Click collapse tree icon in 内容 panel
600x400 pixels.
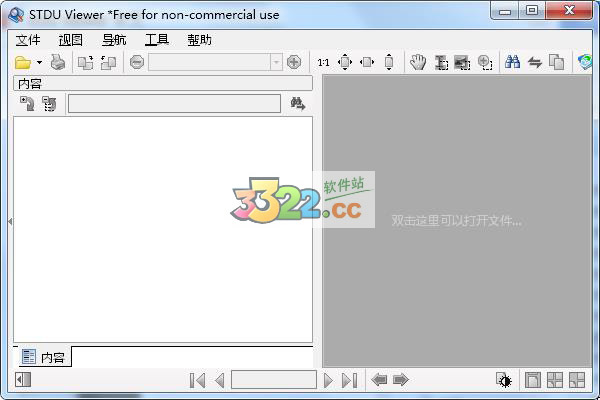(x=49, y=103)
